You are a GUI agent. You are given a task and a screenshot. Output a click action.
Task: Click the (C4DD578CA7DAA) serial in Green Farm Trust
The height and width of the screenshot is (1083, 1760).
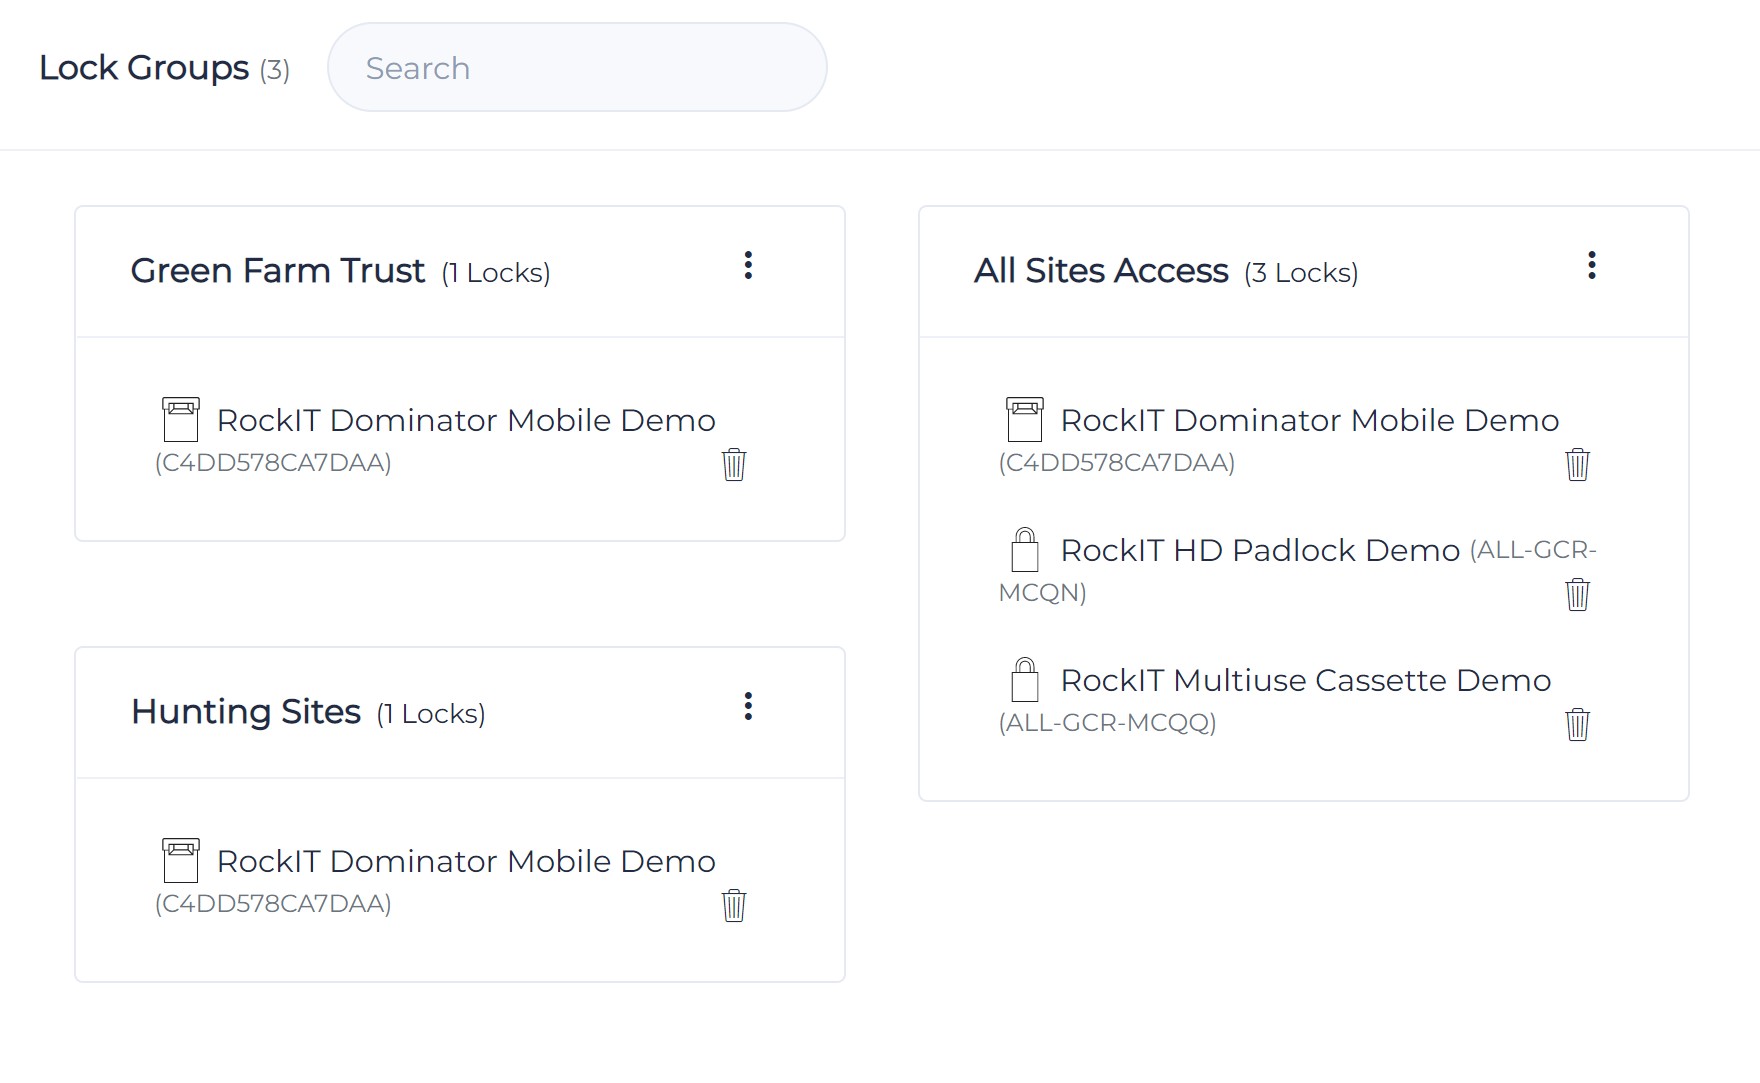click(273, 463)
